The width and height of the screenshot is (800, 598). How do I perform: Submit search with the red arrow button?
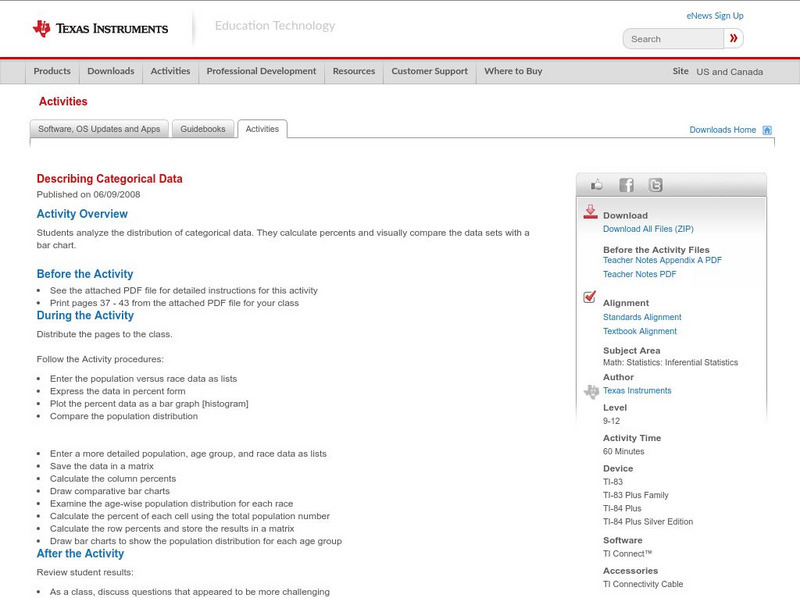point(733,38)
